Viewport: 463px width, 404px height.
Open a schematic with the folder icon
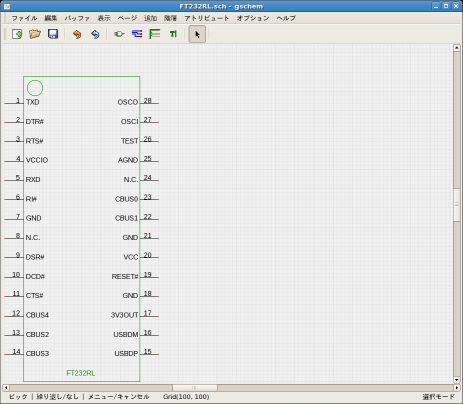coord(35,34)
